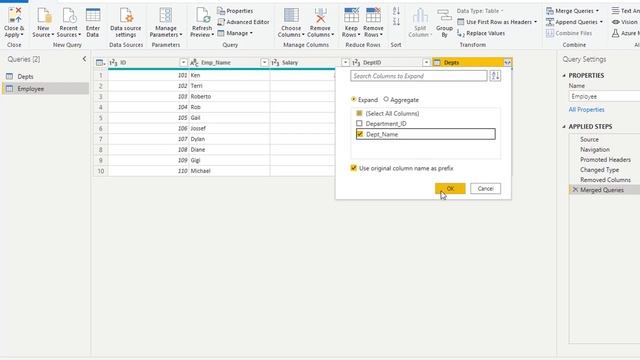Click Use First Row as Headers

point(498,22)
